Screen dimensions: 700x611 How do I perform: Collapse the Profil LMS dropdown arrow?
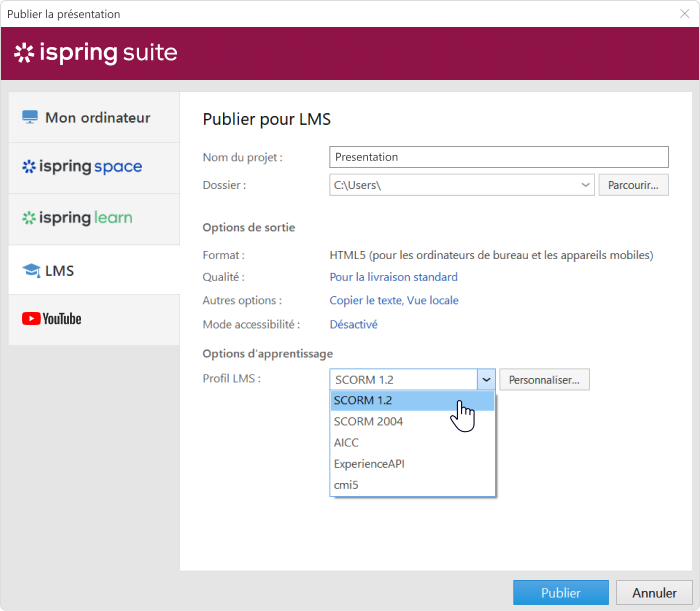[x=486, y=380]
